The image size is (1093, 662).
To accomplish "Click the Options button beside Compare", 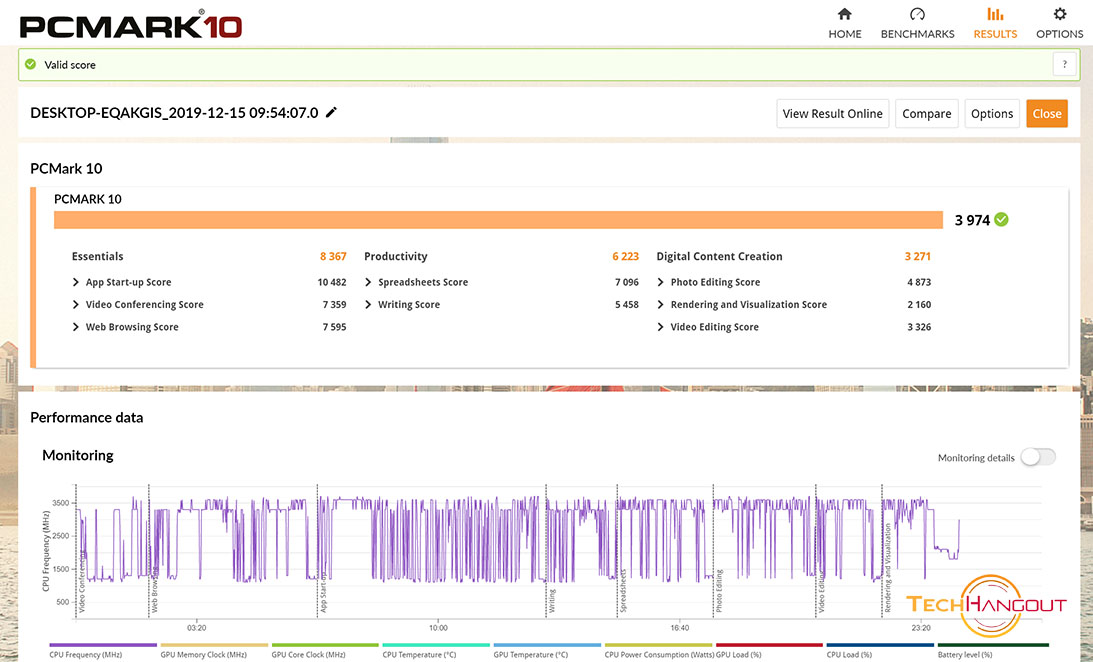I will click(992, 114).
